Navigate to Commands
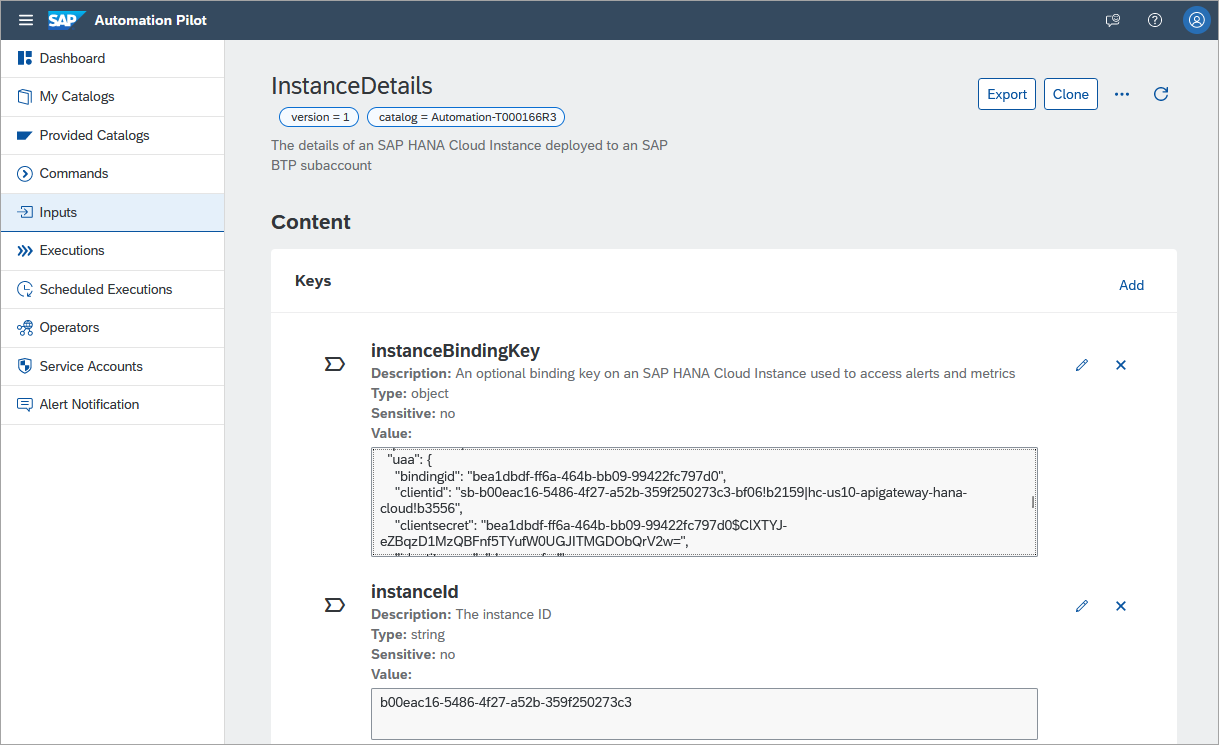Viewport: 1219px width, 745px height. [112, 174]
